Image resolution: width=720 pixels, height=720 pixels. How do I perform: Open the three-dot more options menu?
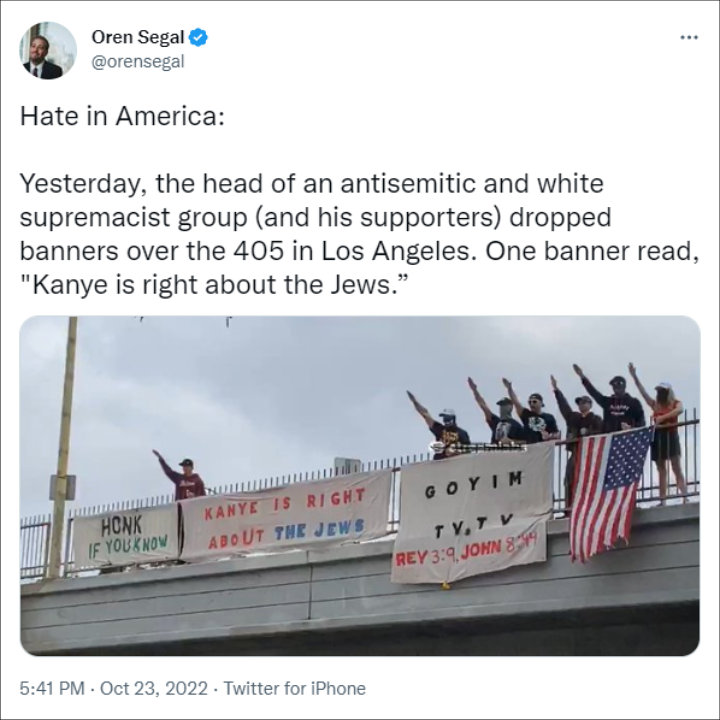point(689,37)
